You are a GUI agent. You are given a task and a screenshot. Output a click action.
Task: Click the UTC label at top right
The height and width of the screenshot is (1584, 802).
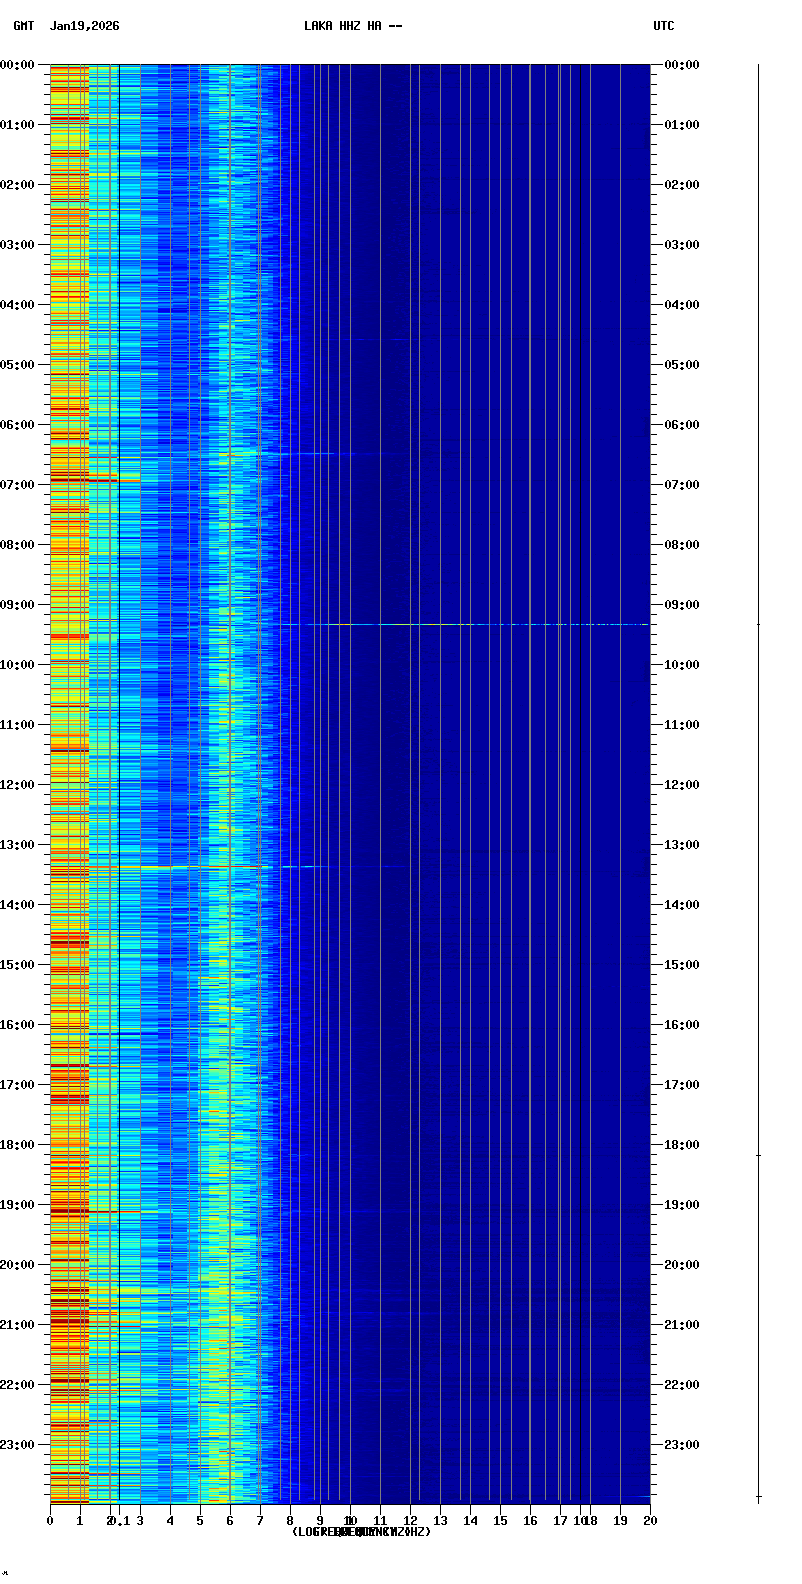tap(663, 26)
